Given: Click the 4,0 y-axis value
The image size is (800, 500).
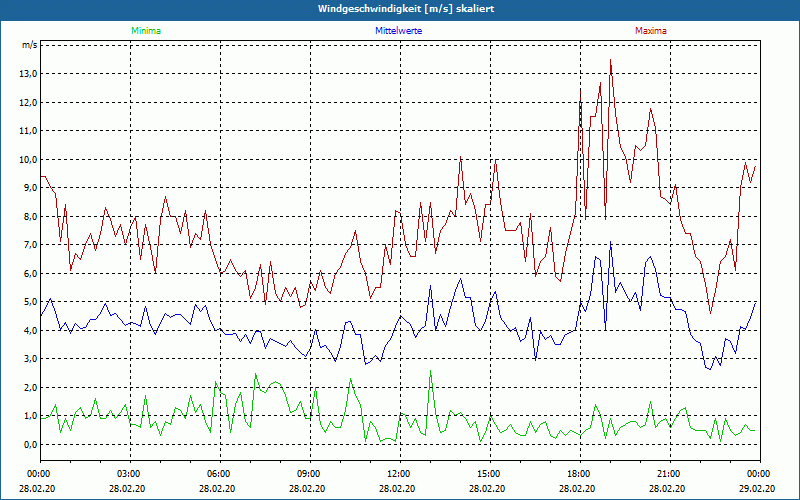Looking at the screenshot, I should tap(32, 330).
